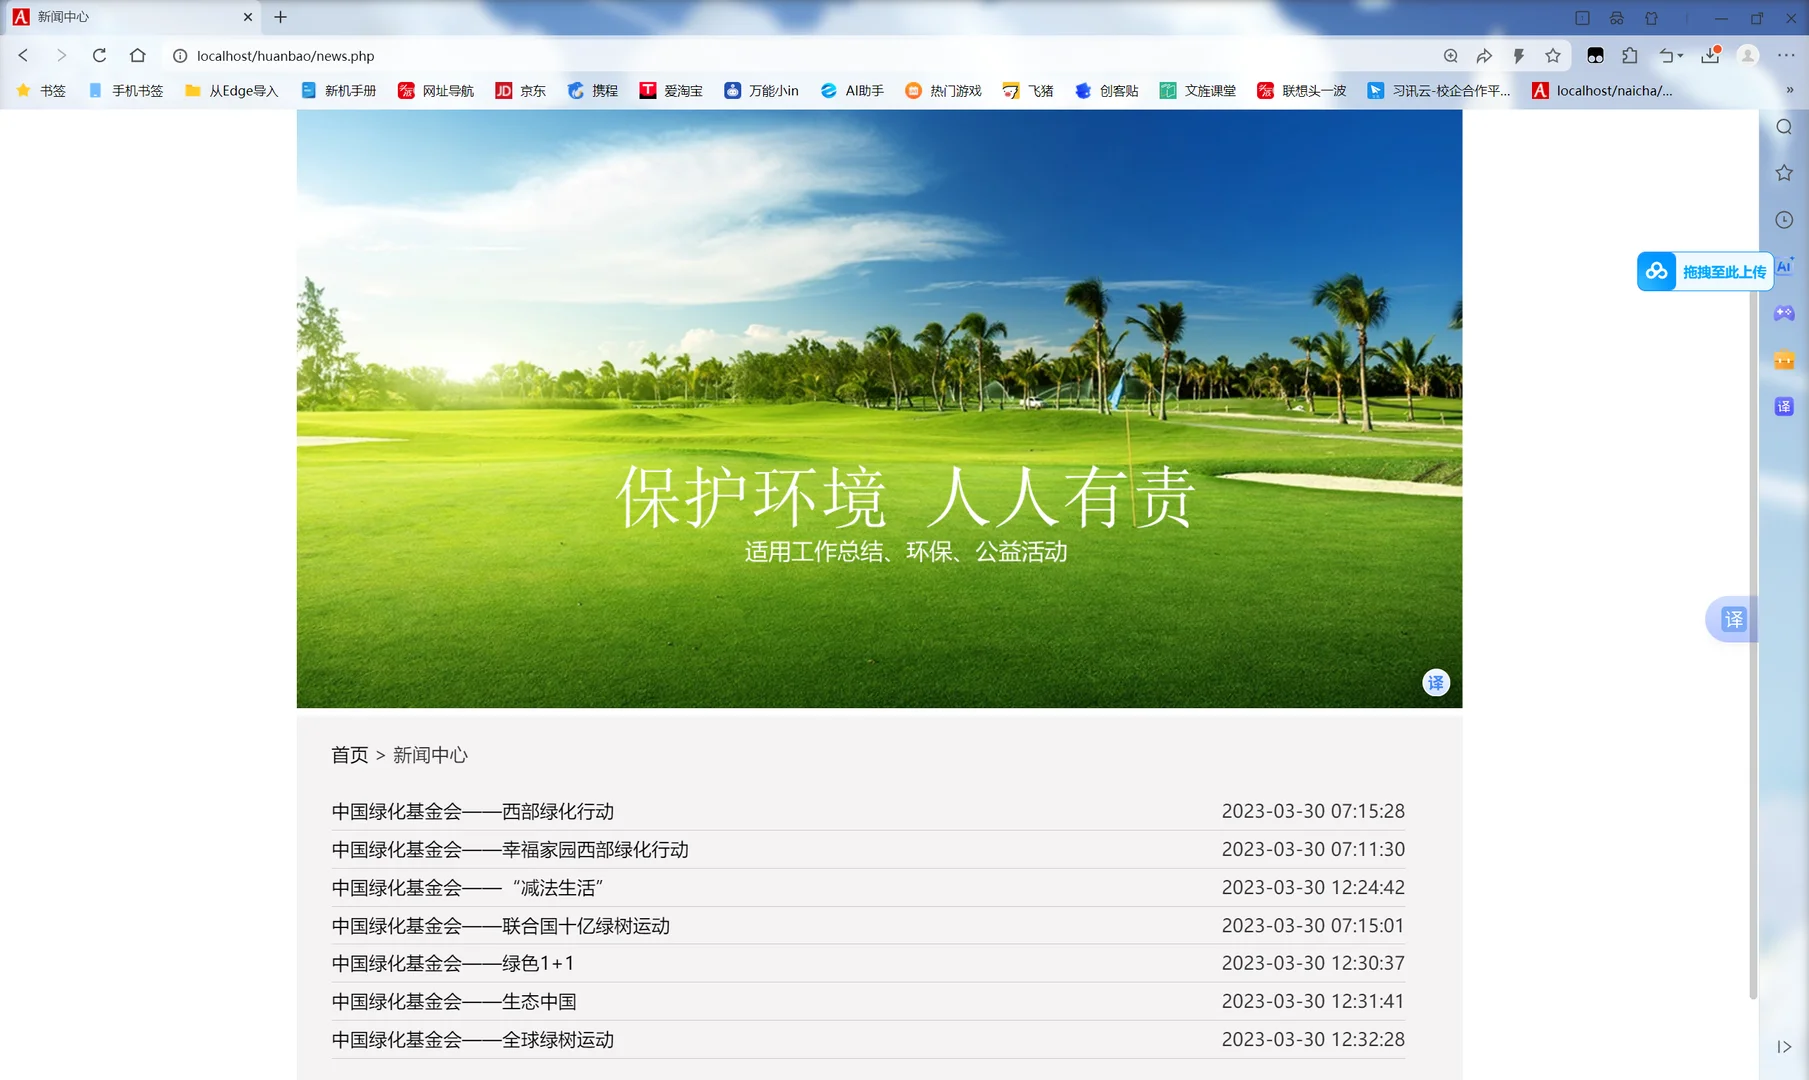
Task: Select the translate icon at sidebar bottom
Action: [x=1784, y=406]
